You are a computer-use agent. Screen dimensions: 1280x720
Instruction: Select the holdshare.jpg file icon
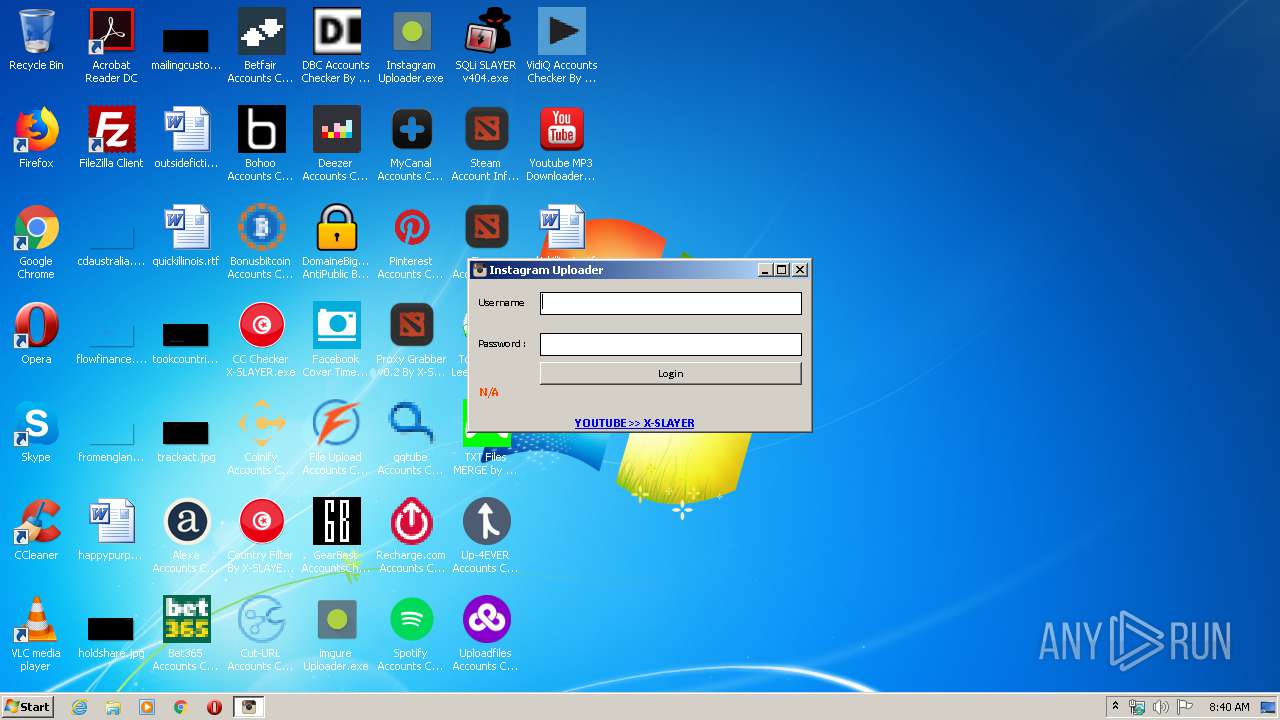click(111, 637)
